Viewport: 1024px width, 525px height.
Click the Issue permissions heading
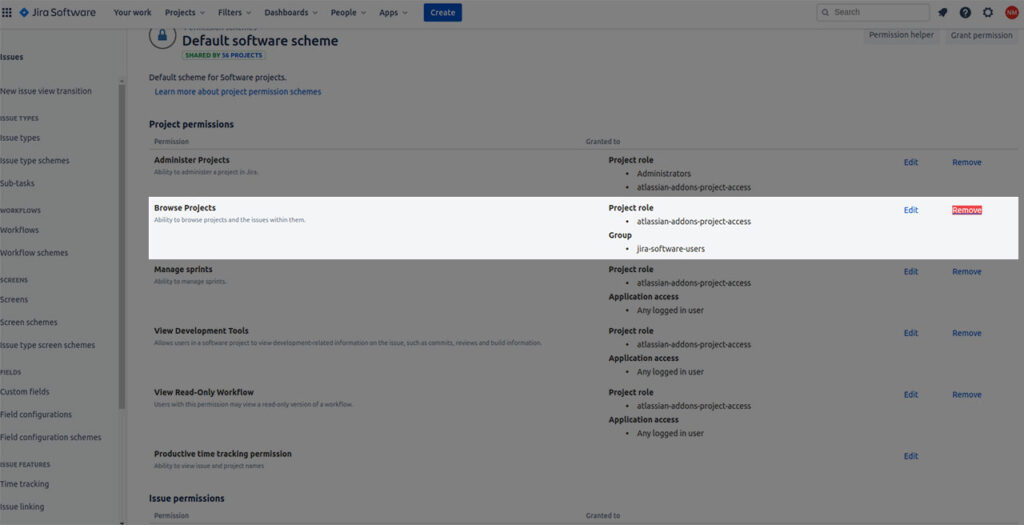pos(187,498)
